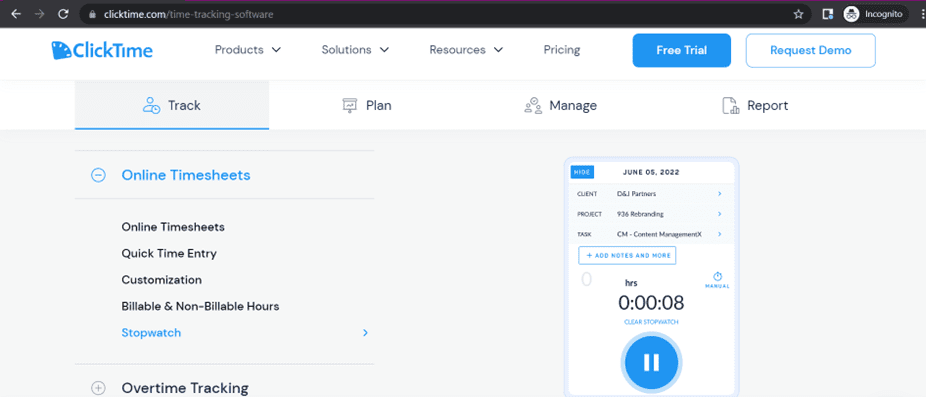Click the 0:00:08 timer readout
This screenshot has width=926, height=397.
pyautogui.click(x=651, y=302)
